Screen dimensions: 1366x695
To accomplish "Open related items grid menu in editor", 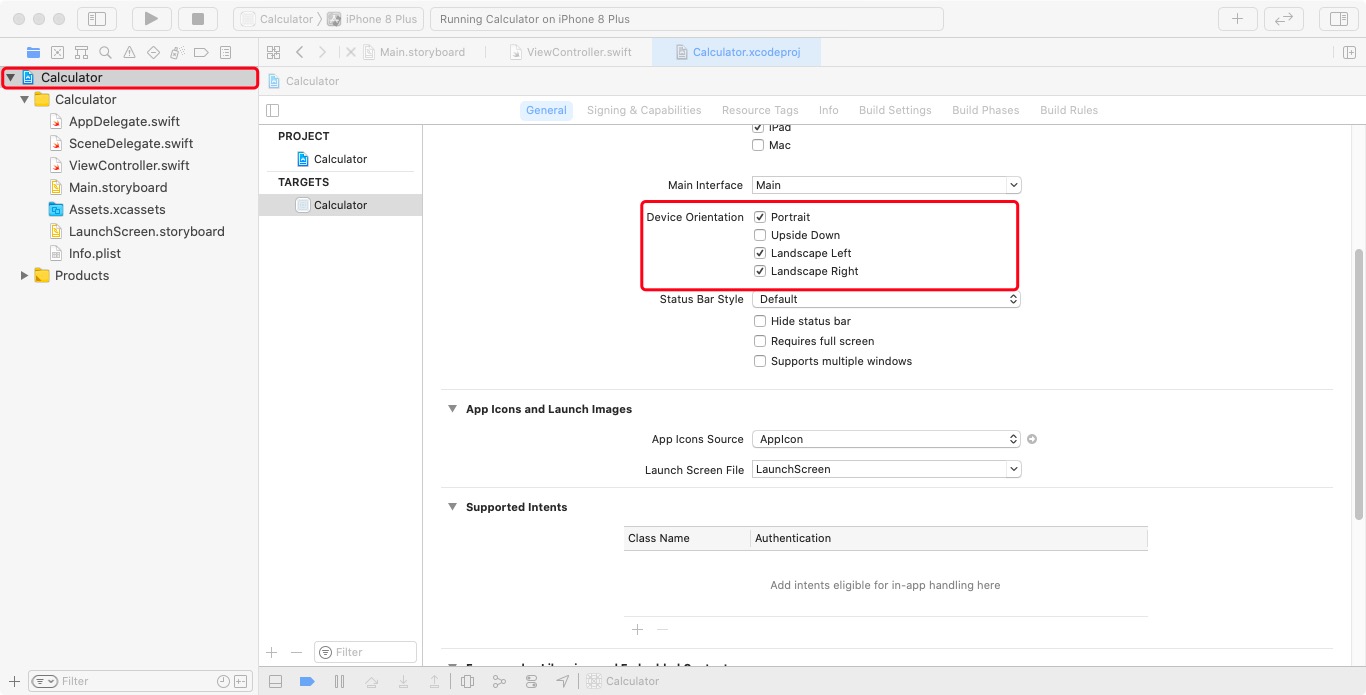I will coord(273,52).
